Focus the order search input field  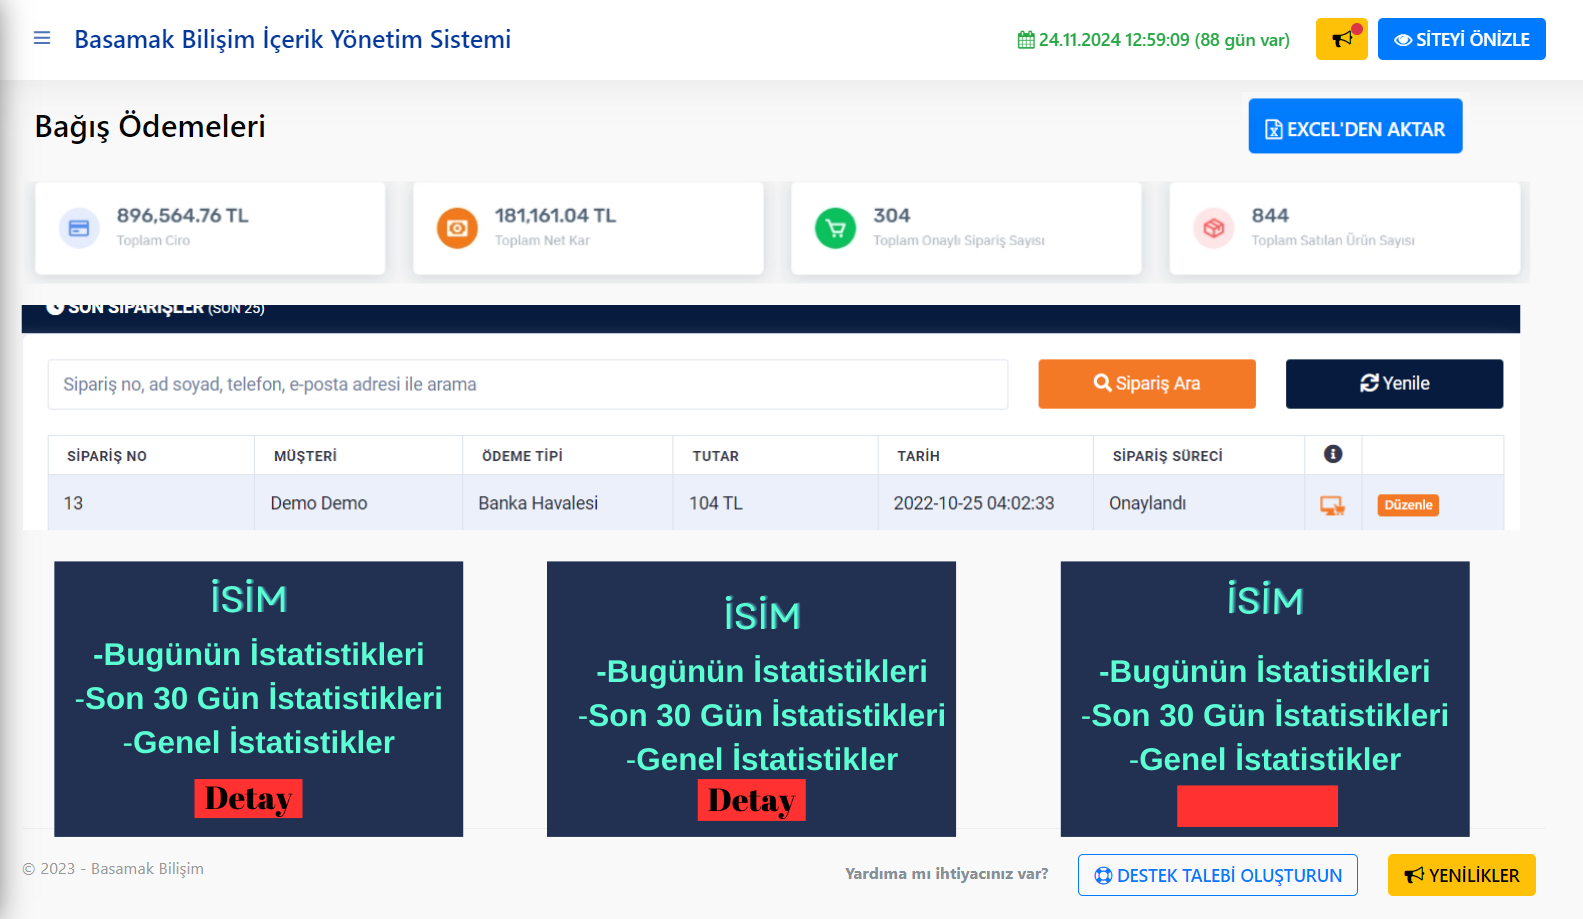pos(527,384)
